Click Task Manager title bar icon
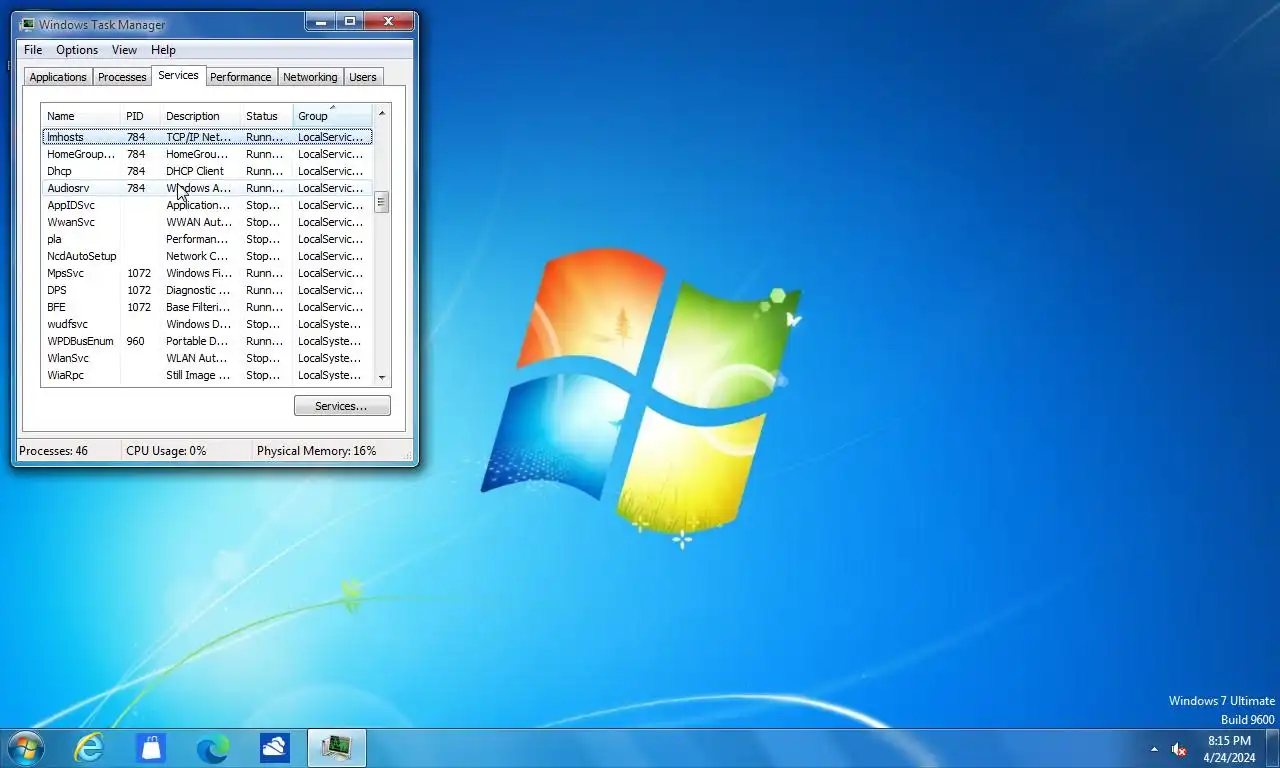Screen dimensions: 1280x768 pyautogui.click(x=27, y=24)
